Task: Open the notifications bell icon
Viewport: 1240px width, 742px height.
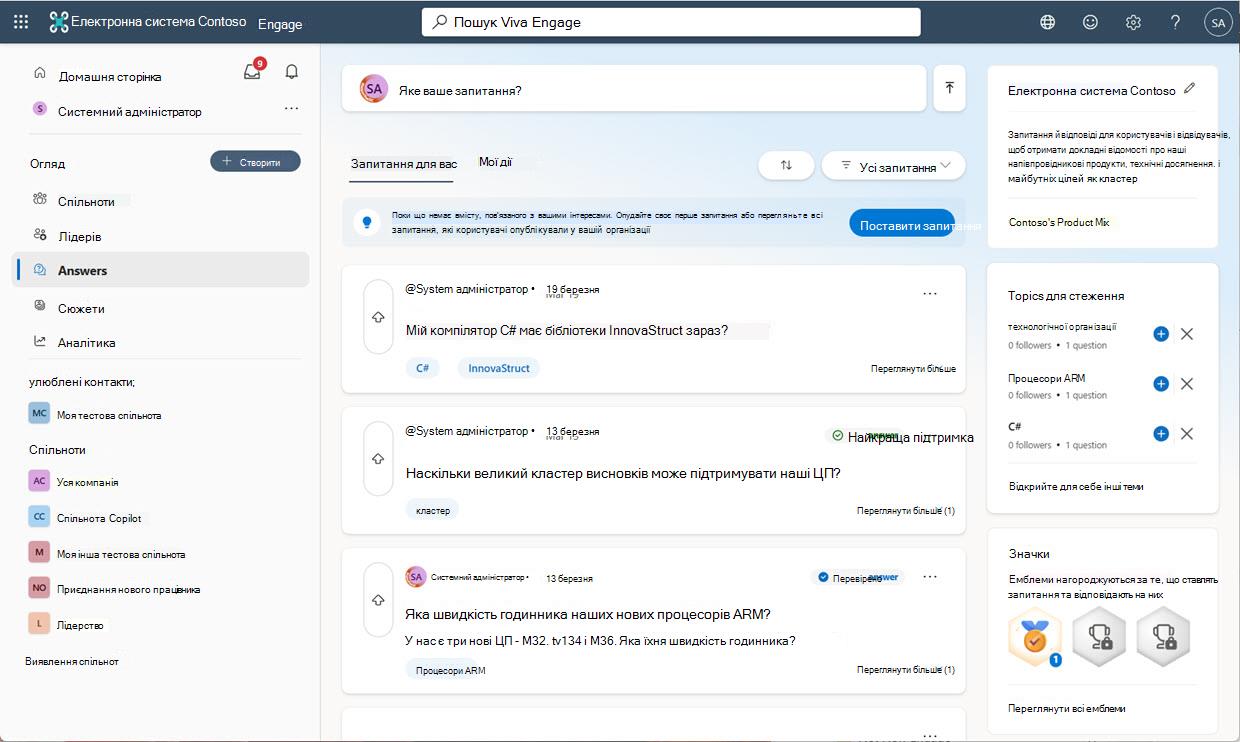Action: coord(292,72)
